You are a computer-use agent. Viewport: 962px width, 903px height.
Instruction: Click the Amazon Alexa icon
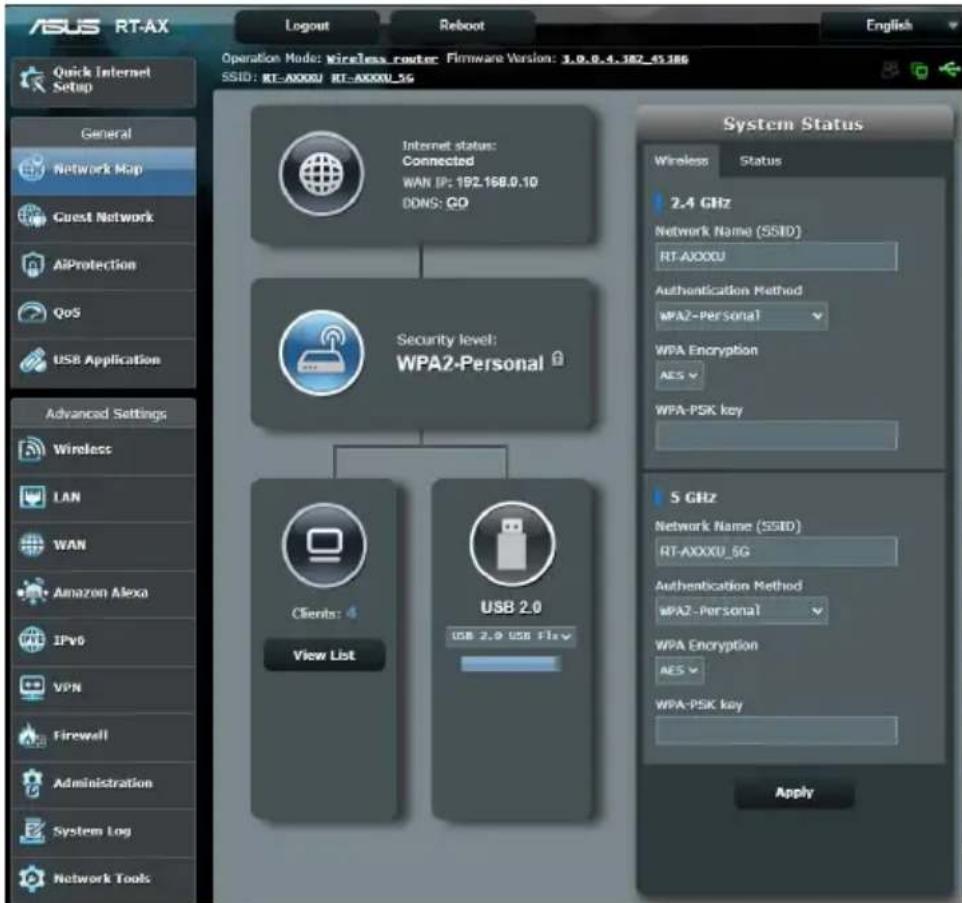pos(32,592)
